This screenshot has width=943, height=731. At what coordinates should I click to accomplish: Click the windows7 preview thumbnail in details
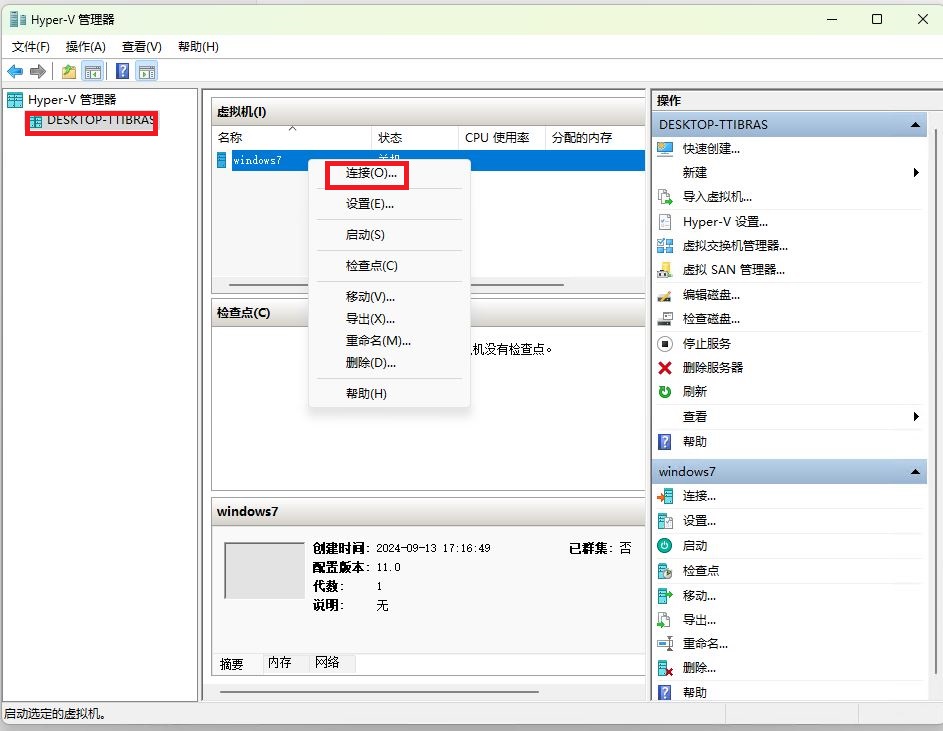click(x=265, y=571)
